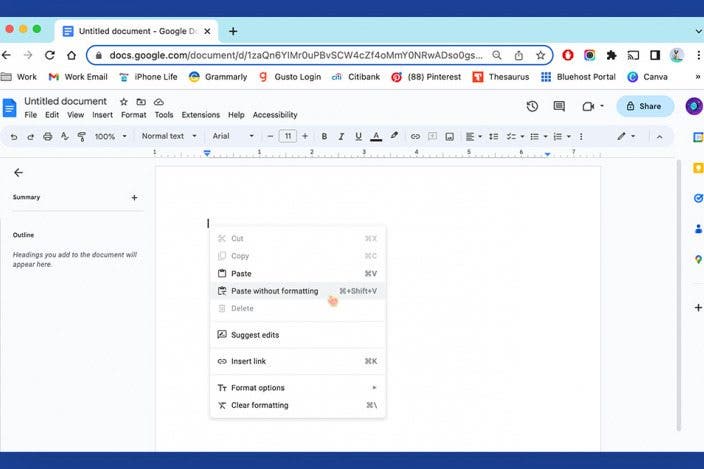Click the insert link toolbar icon

[415, 136]
